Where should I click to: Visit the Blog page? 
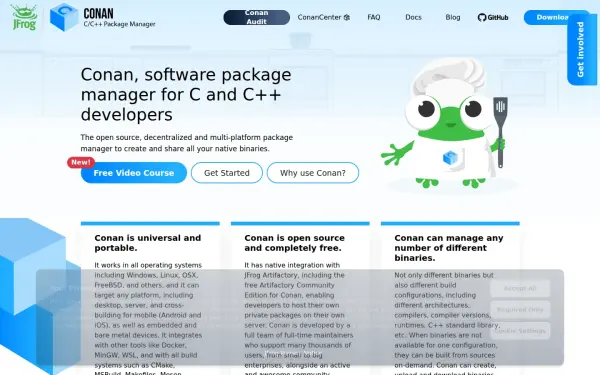(x=453, y=17)
